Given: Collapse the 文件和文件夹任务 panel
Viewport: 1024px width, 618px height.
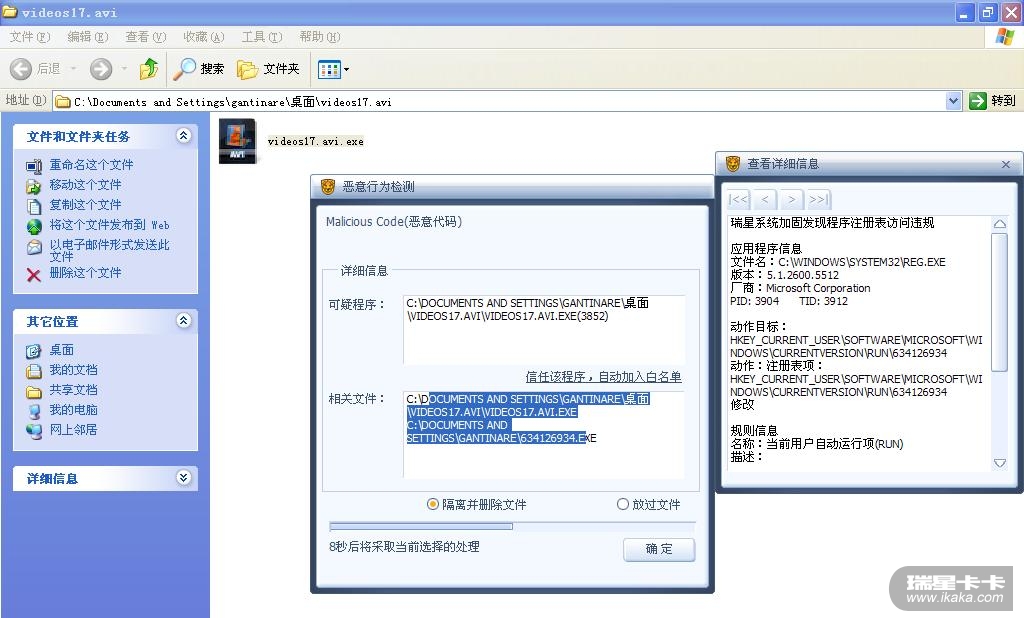Looking at the screenshot, I should coord(184,135).
